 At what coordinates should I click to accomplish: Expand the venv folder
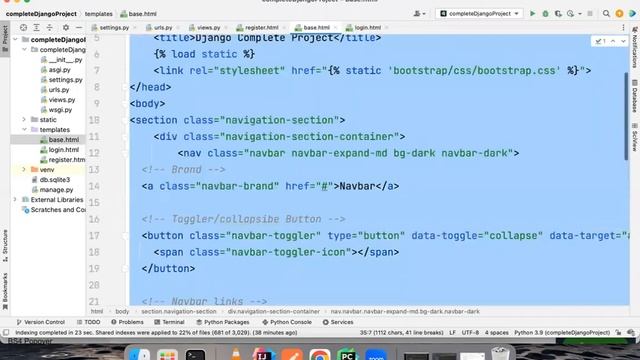tap(24, 169)
